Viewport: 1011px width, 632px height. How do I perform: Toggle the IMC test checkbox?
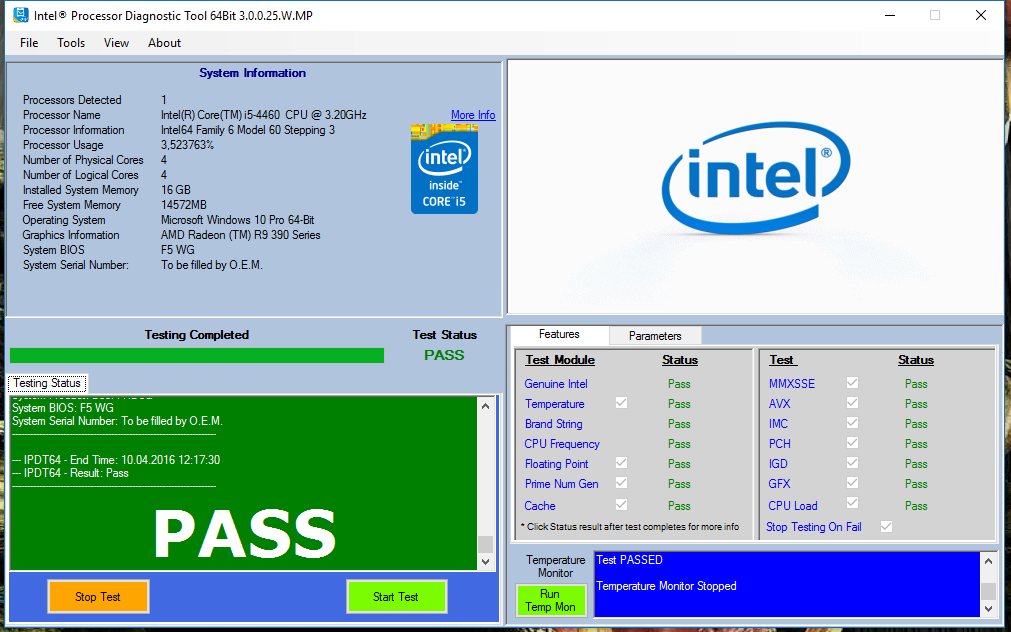point(852,422)
